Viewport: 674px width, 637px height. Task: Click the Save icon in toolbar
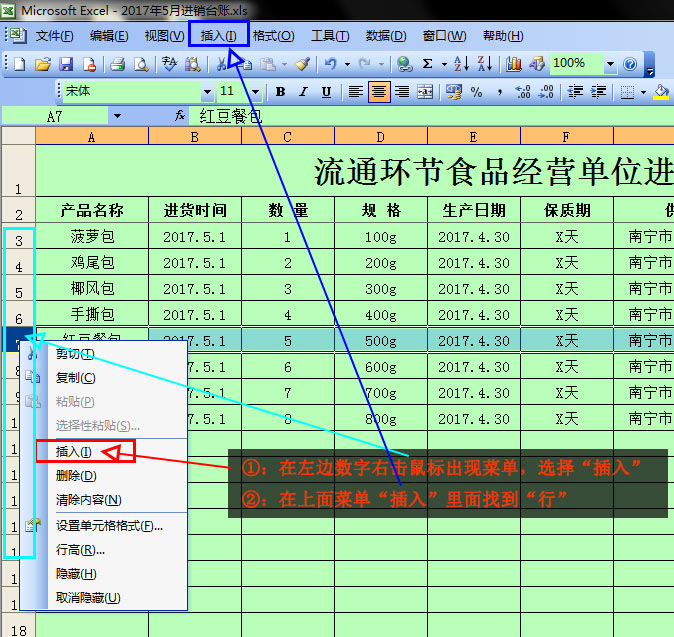65,64
